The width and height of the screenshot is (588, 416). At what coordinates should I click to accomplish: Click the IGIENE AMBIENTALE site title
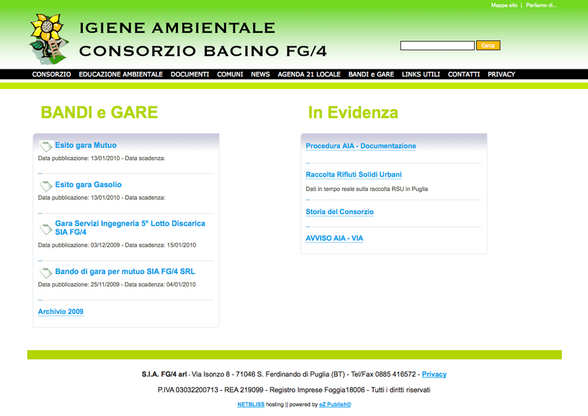[177, 28]
